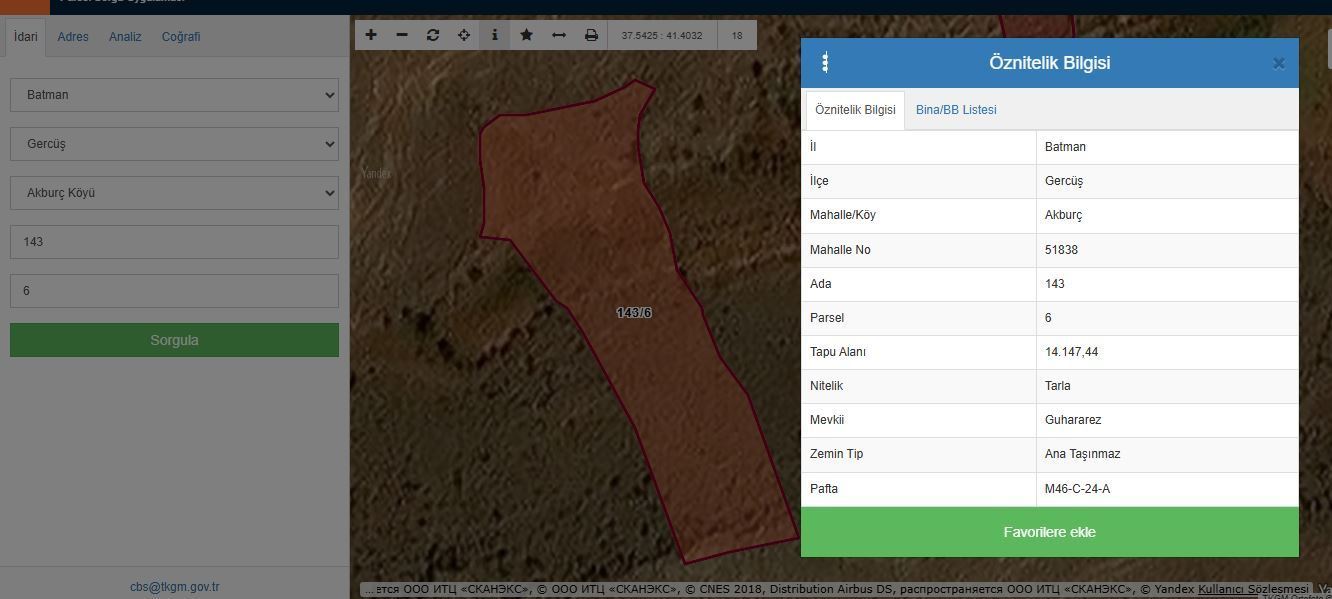
Task: Click the Ada input field with 143
Action: [174, 242]
